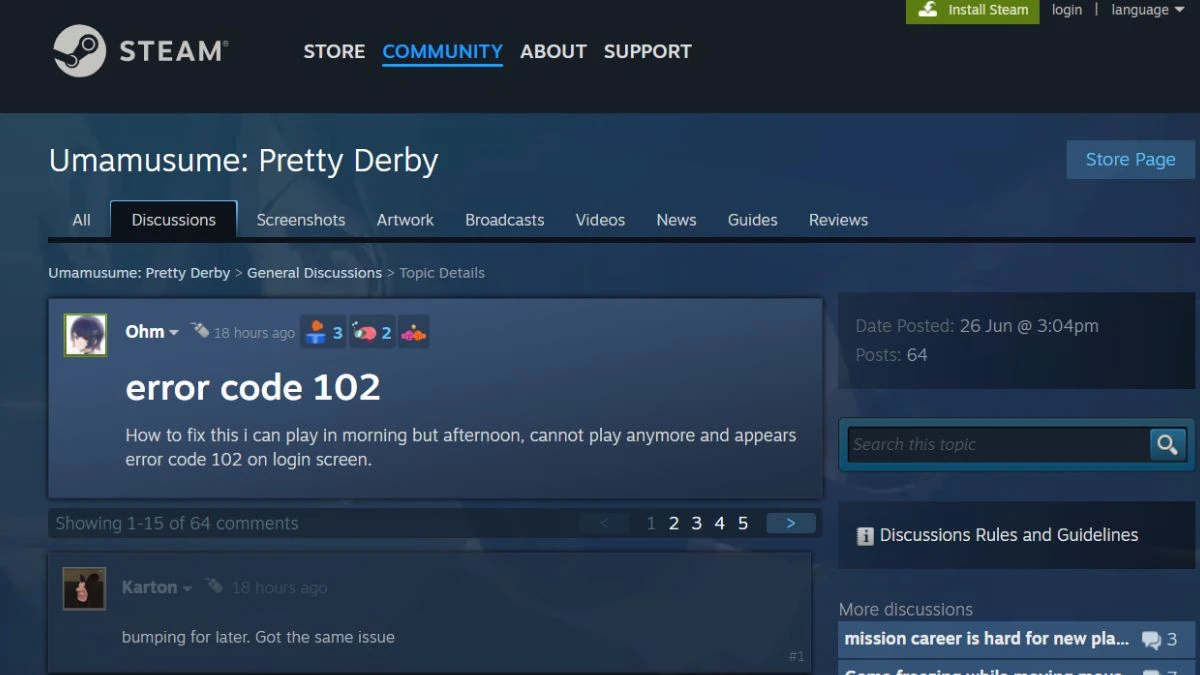This screenshot has height=675, width=1200.
Task: Click Ohm's avatar image
Action: pos(86,335)
